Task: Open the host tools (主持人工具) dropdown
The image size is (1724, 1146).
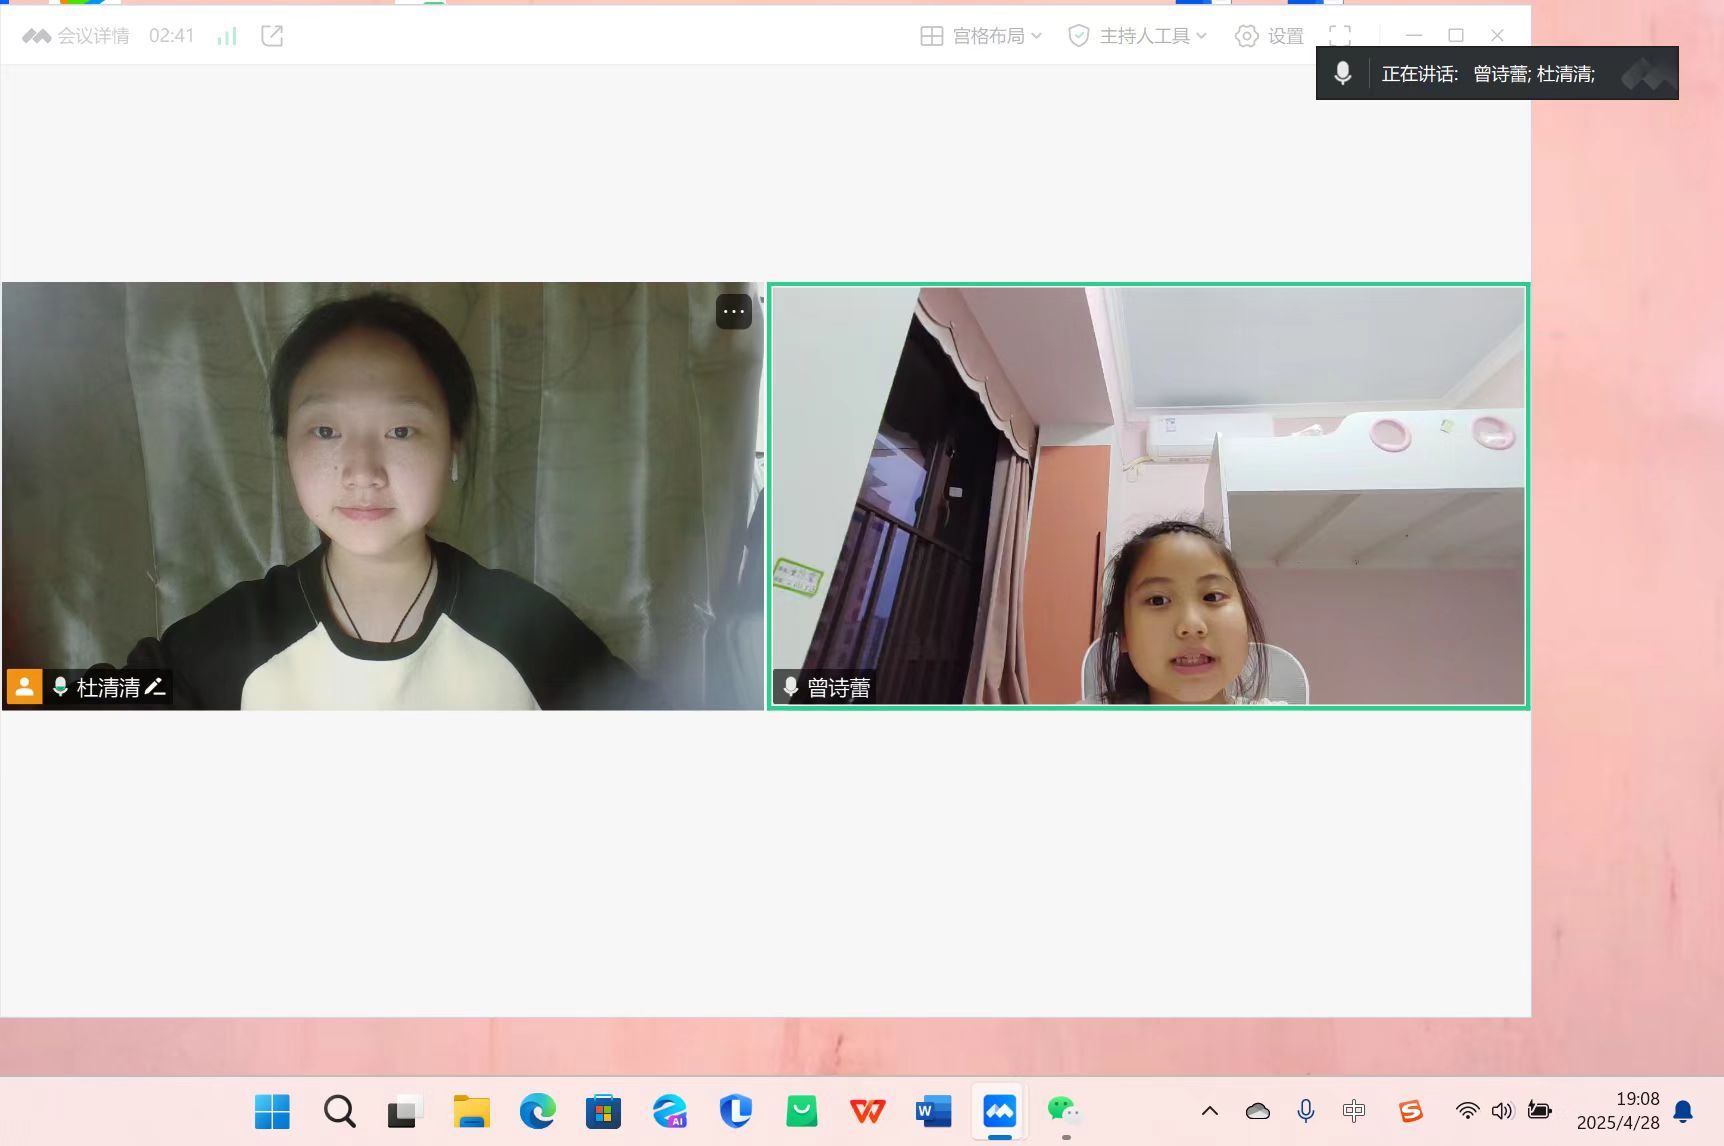Action: pyautogui.click(x=1138, y=36)
